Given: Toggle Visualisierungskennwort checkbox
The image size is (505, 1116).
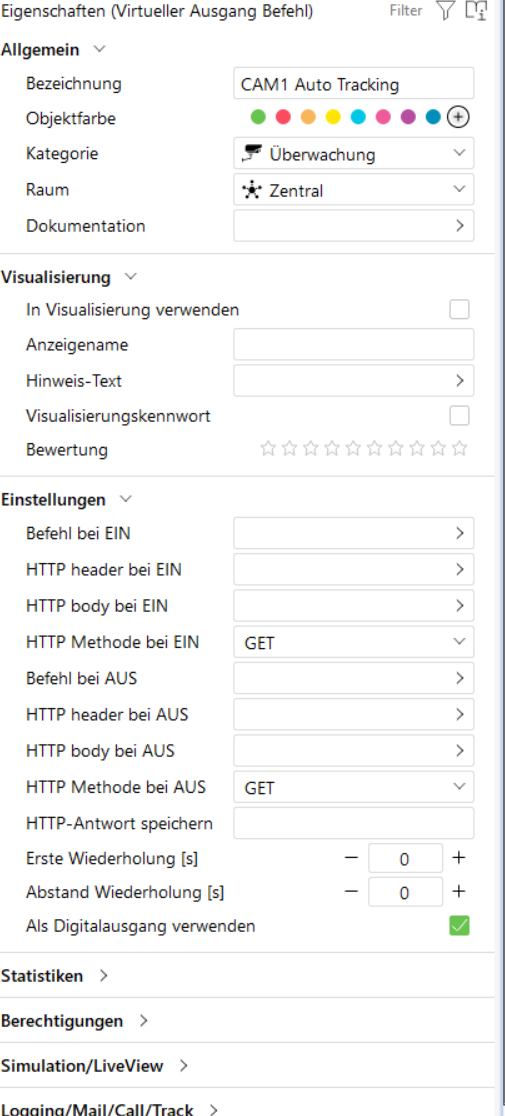Looking at the screenshot, I should tap(459, 416).
